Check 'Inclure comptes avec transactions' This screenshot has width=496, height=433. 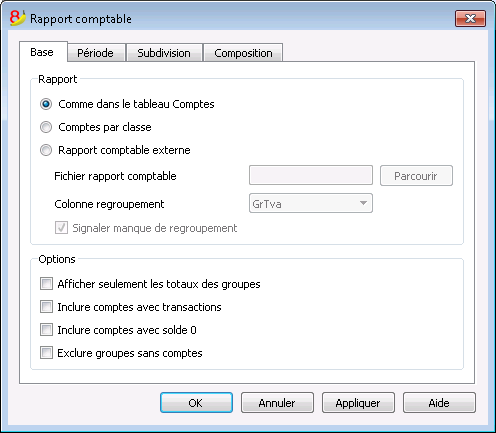point(46,307)
